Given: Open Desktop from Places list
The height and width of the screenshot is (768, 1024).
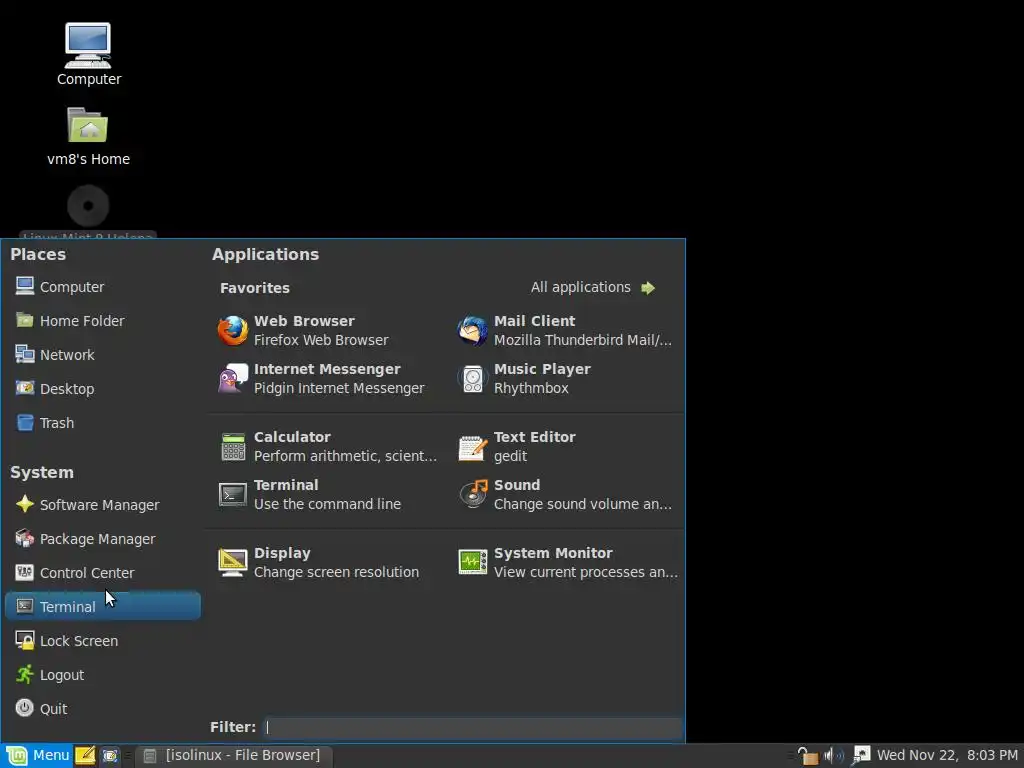Looking at the screenshot, I should 55,389.
